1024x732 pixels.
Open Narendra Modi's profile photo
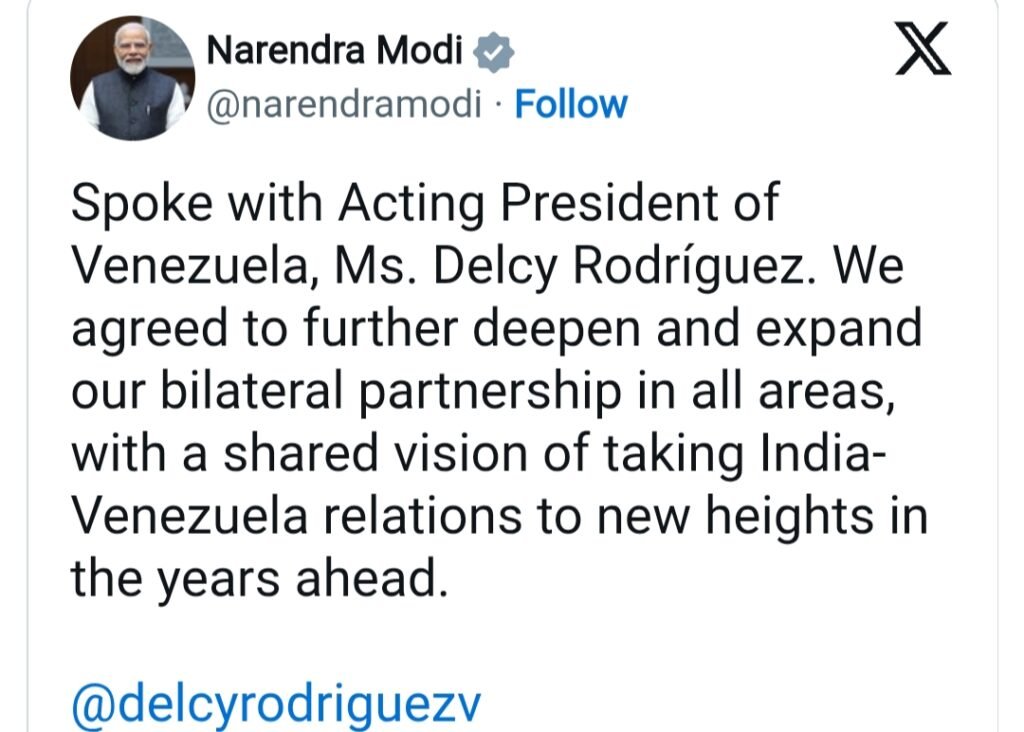[x=132, y=78]
